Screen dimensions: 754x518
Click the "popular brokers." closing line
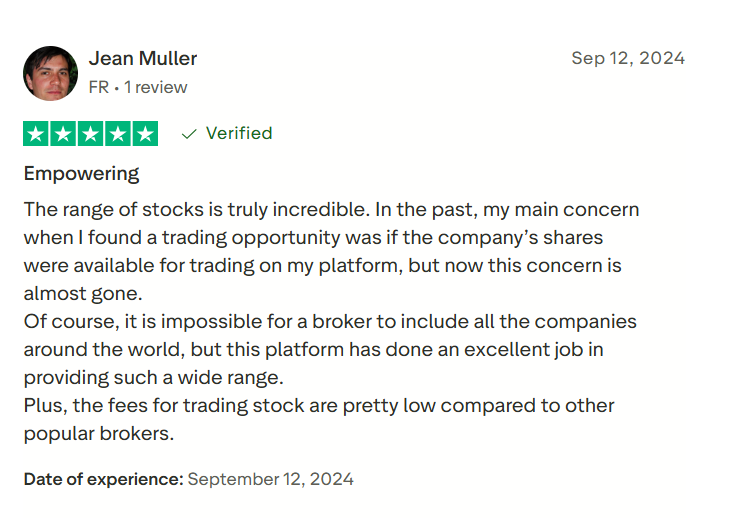[99, 434]
